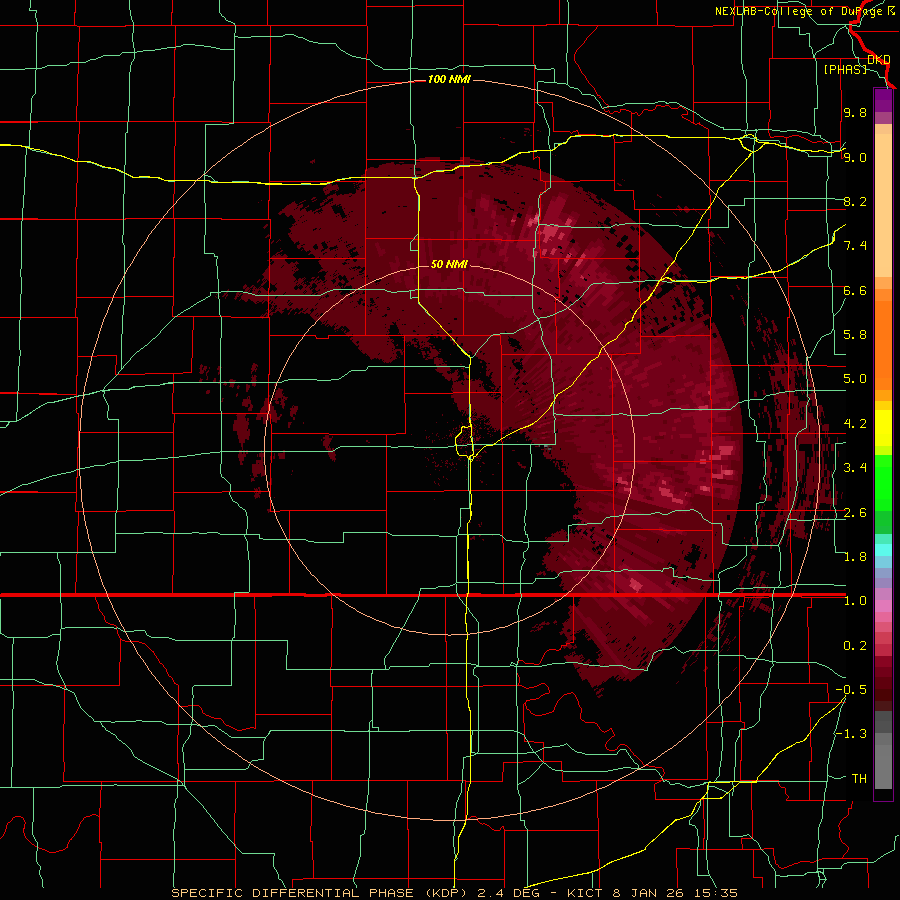Click the cyan color bar segment

[x=883, y=550]
